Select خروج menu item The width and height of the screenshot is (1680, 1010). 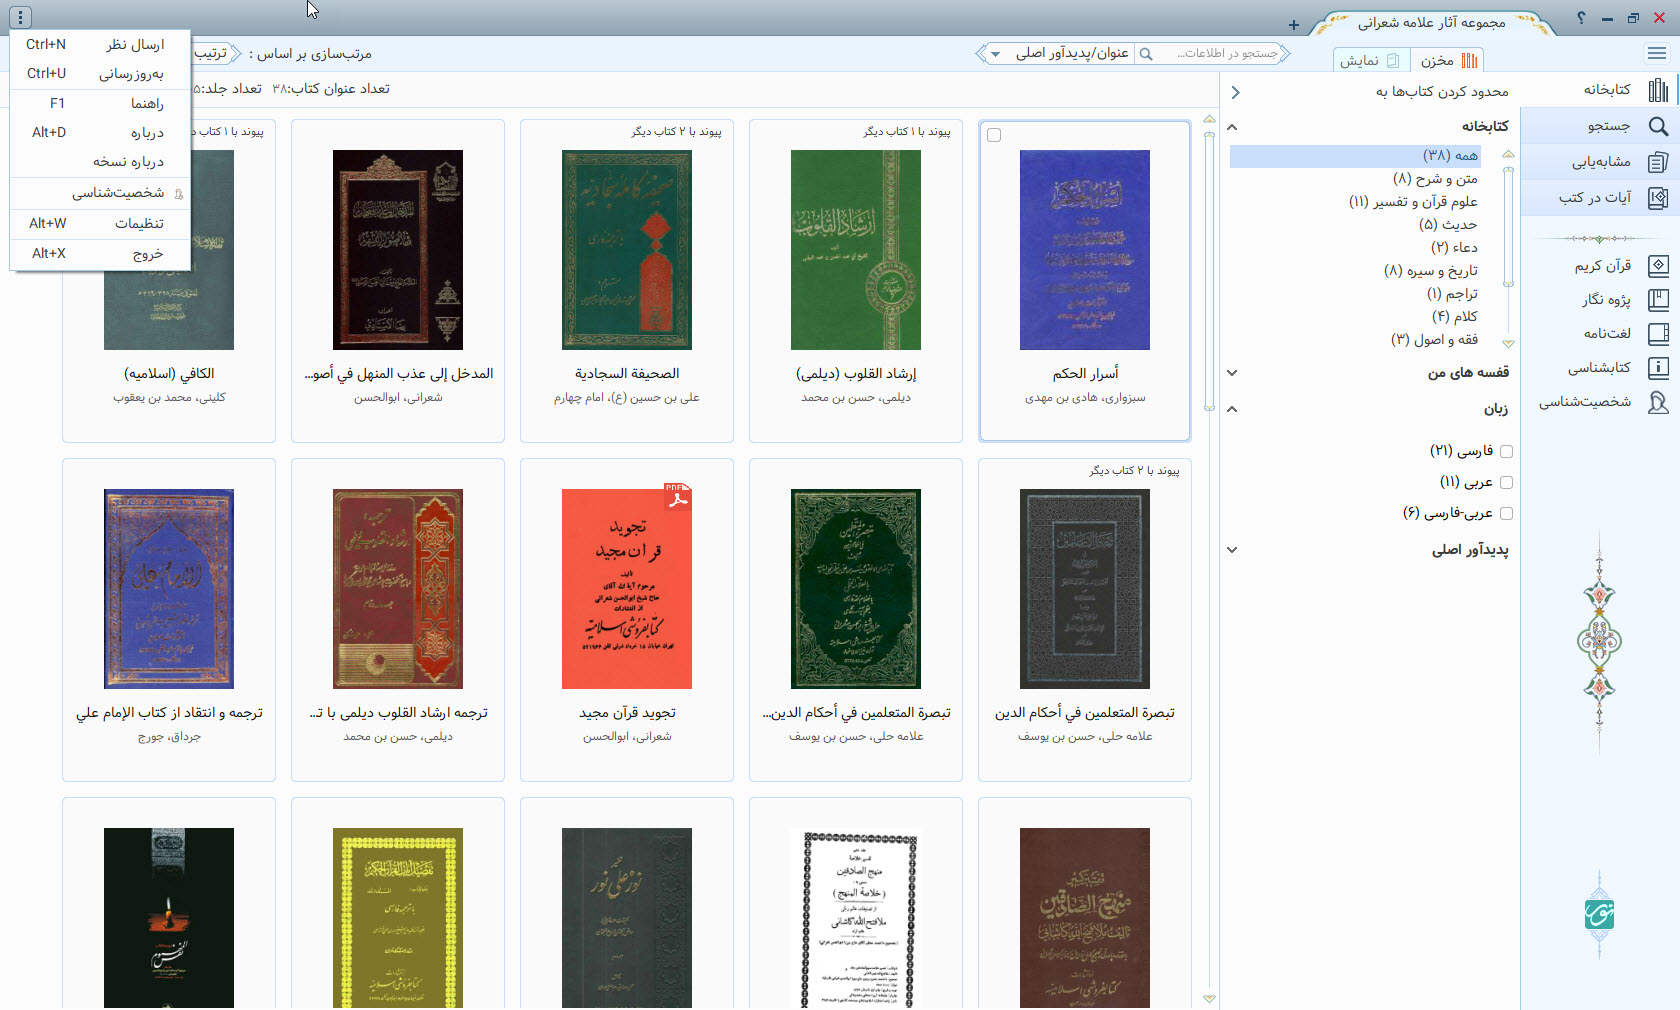pos(100,253)
